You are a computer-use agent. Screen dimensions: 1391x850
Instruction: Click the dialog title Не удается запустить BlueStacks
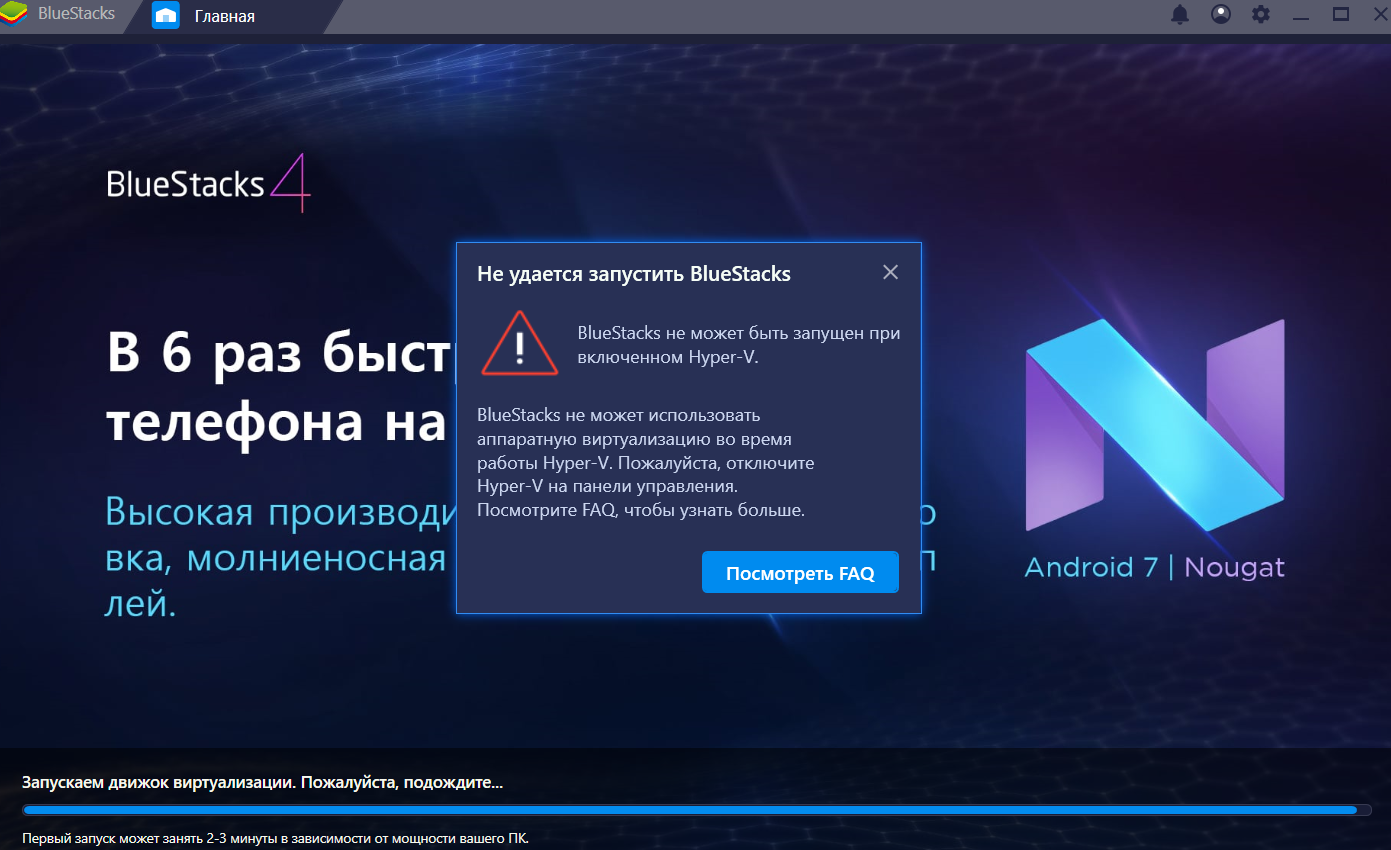click(634, 274)
